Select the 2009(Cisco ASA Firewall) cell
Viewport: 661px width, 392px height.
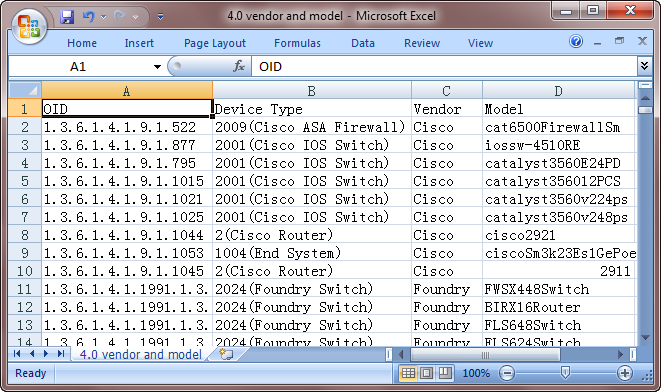312,127
